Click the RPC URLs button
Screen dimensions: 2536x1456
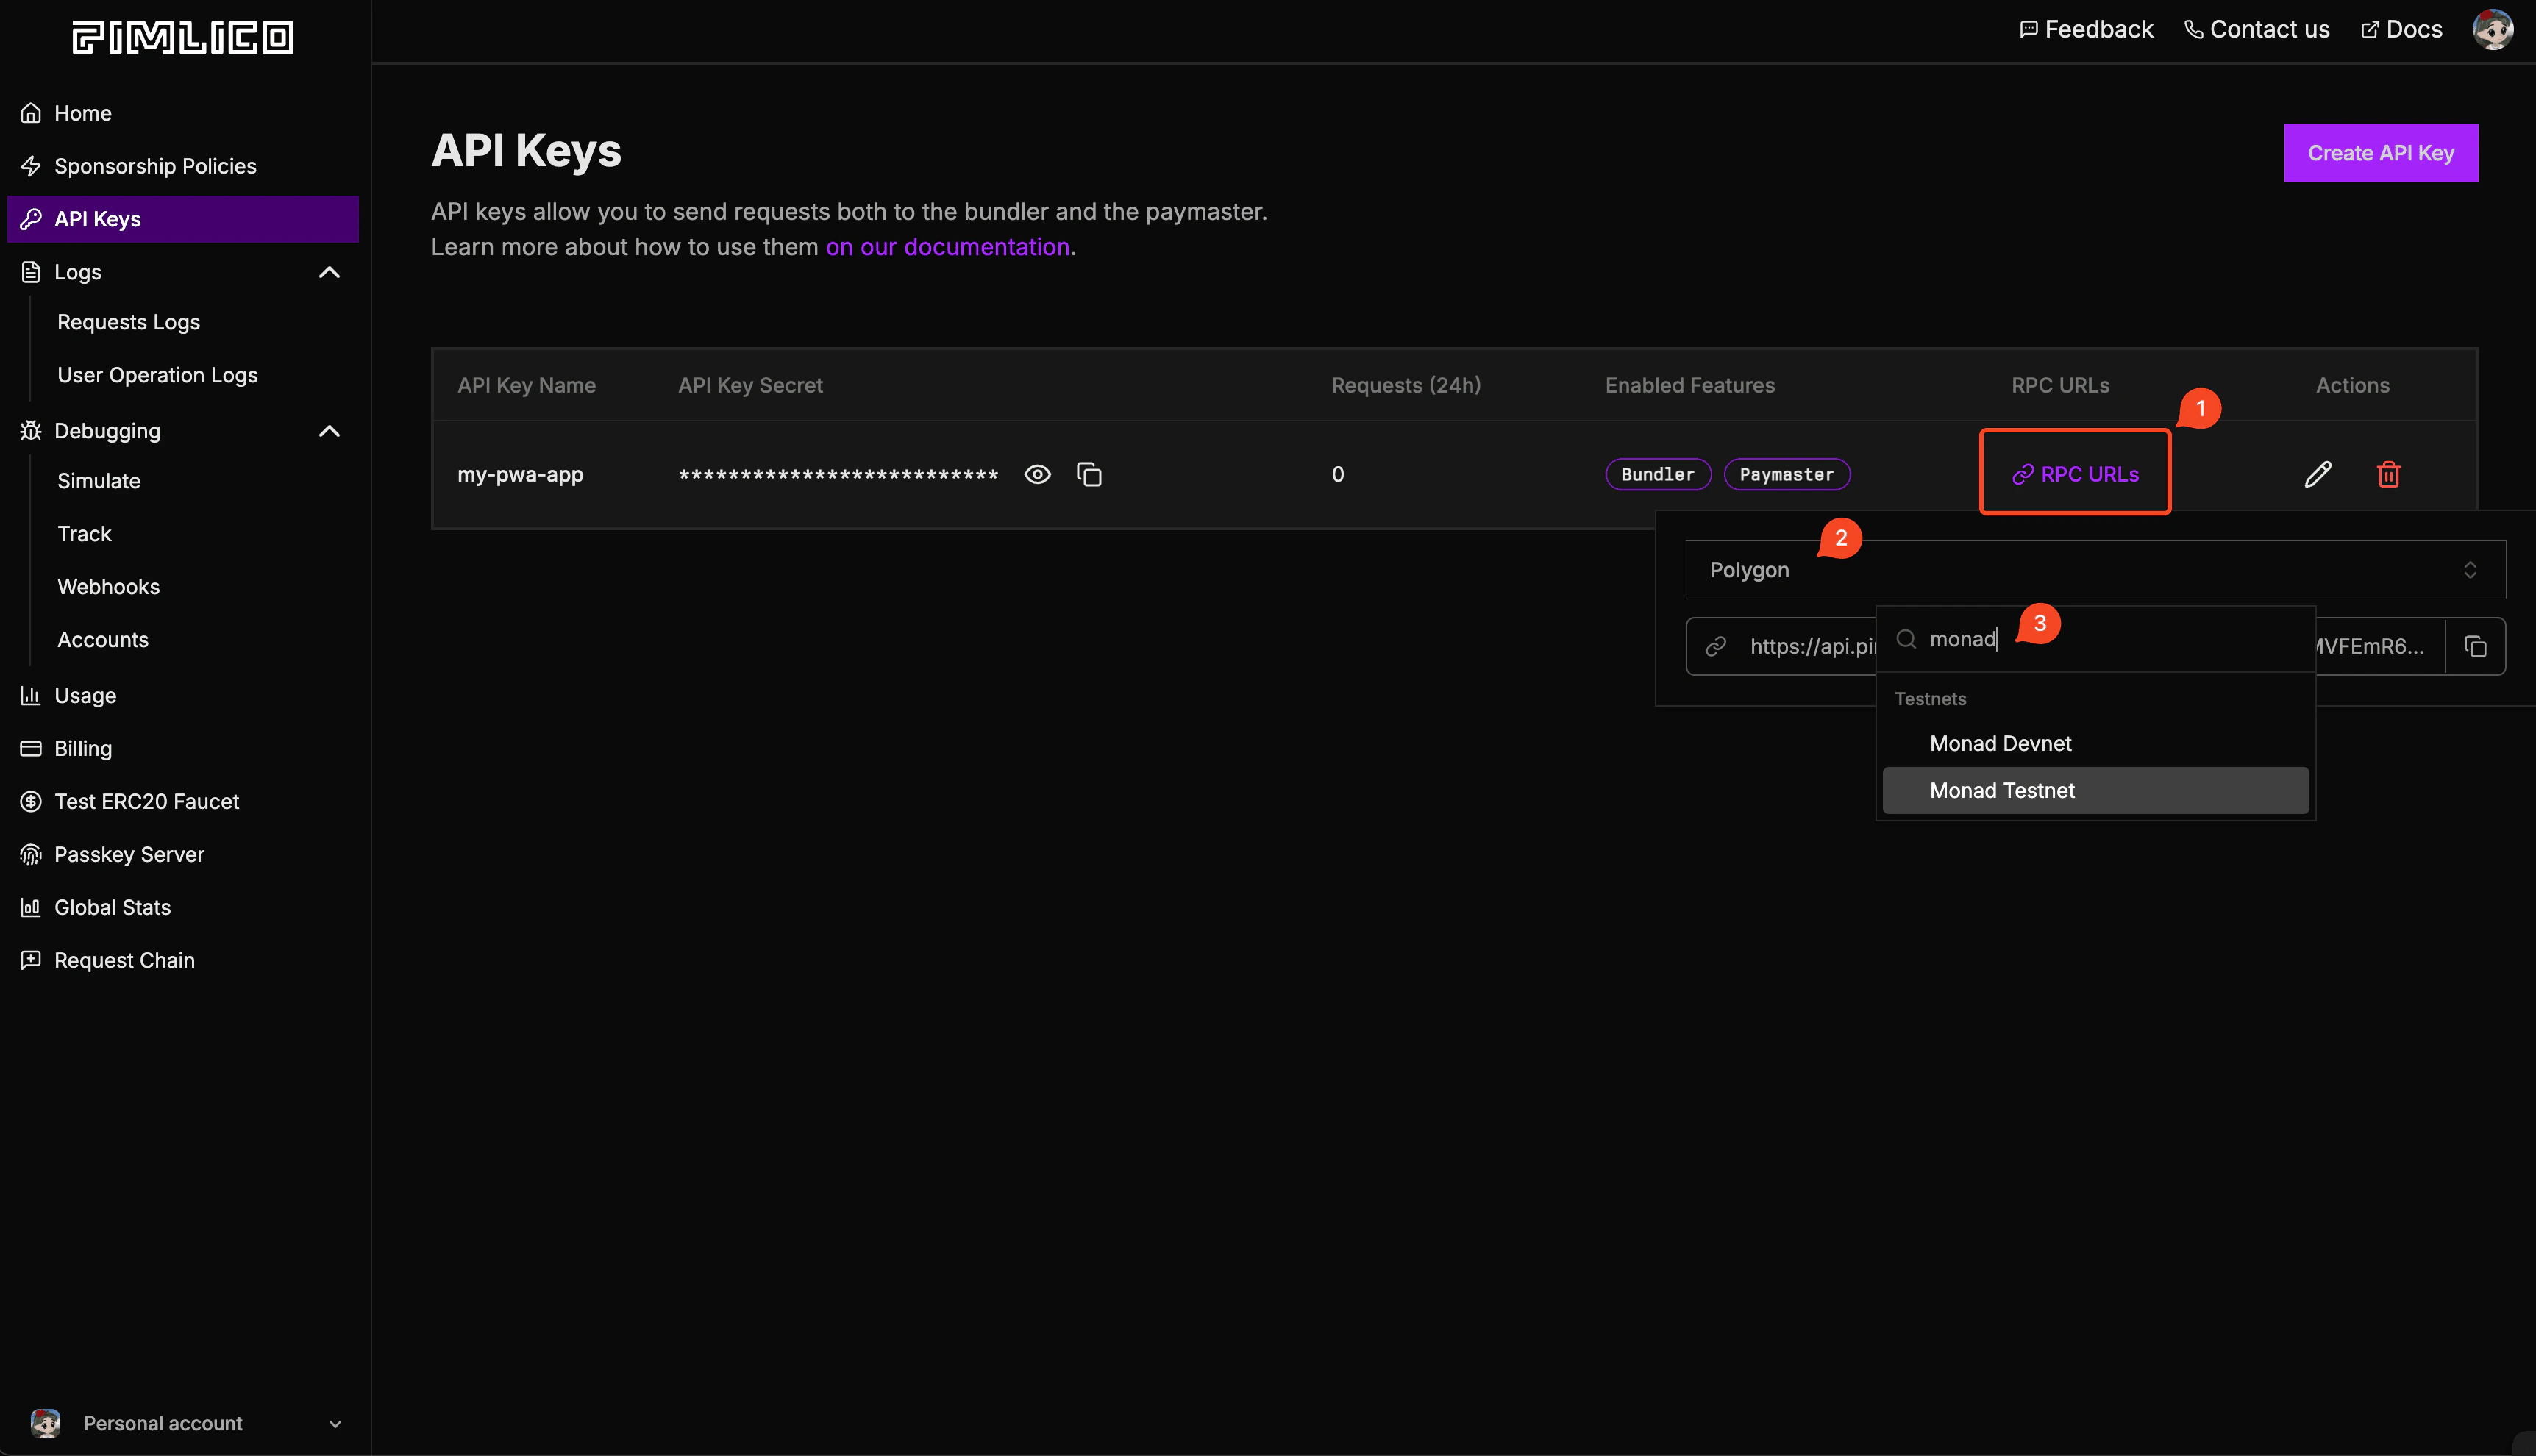[2075, 474]
